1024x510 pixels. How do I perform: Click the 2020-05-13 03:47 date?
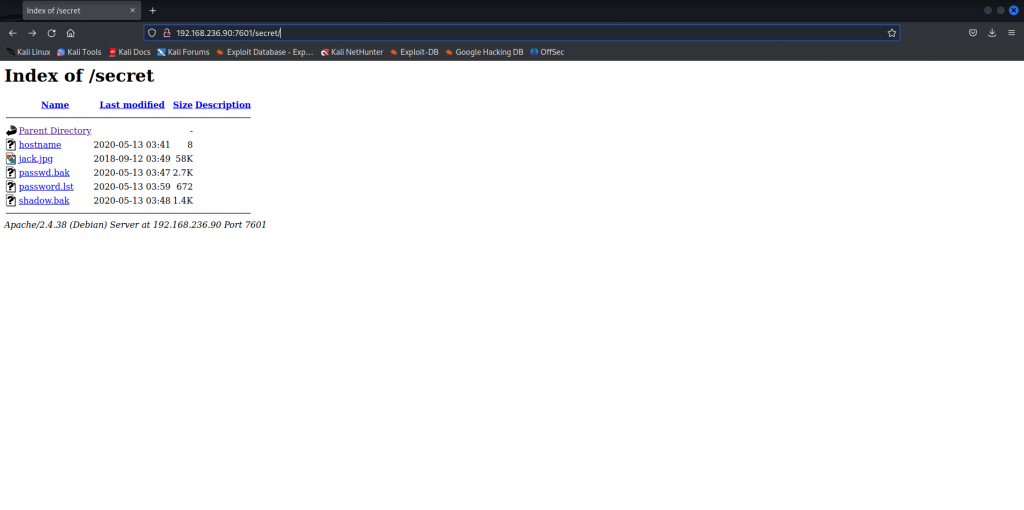[132, 172]
